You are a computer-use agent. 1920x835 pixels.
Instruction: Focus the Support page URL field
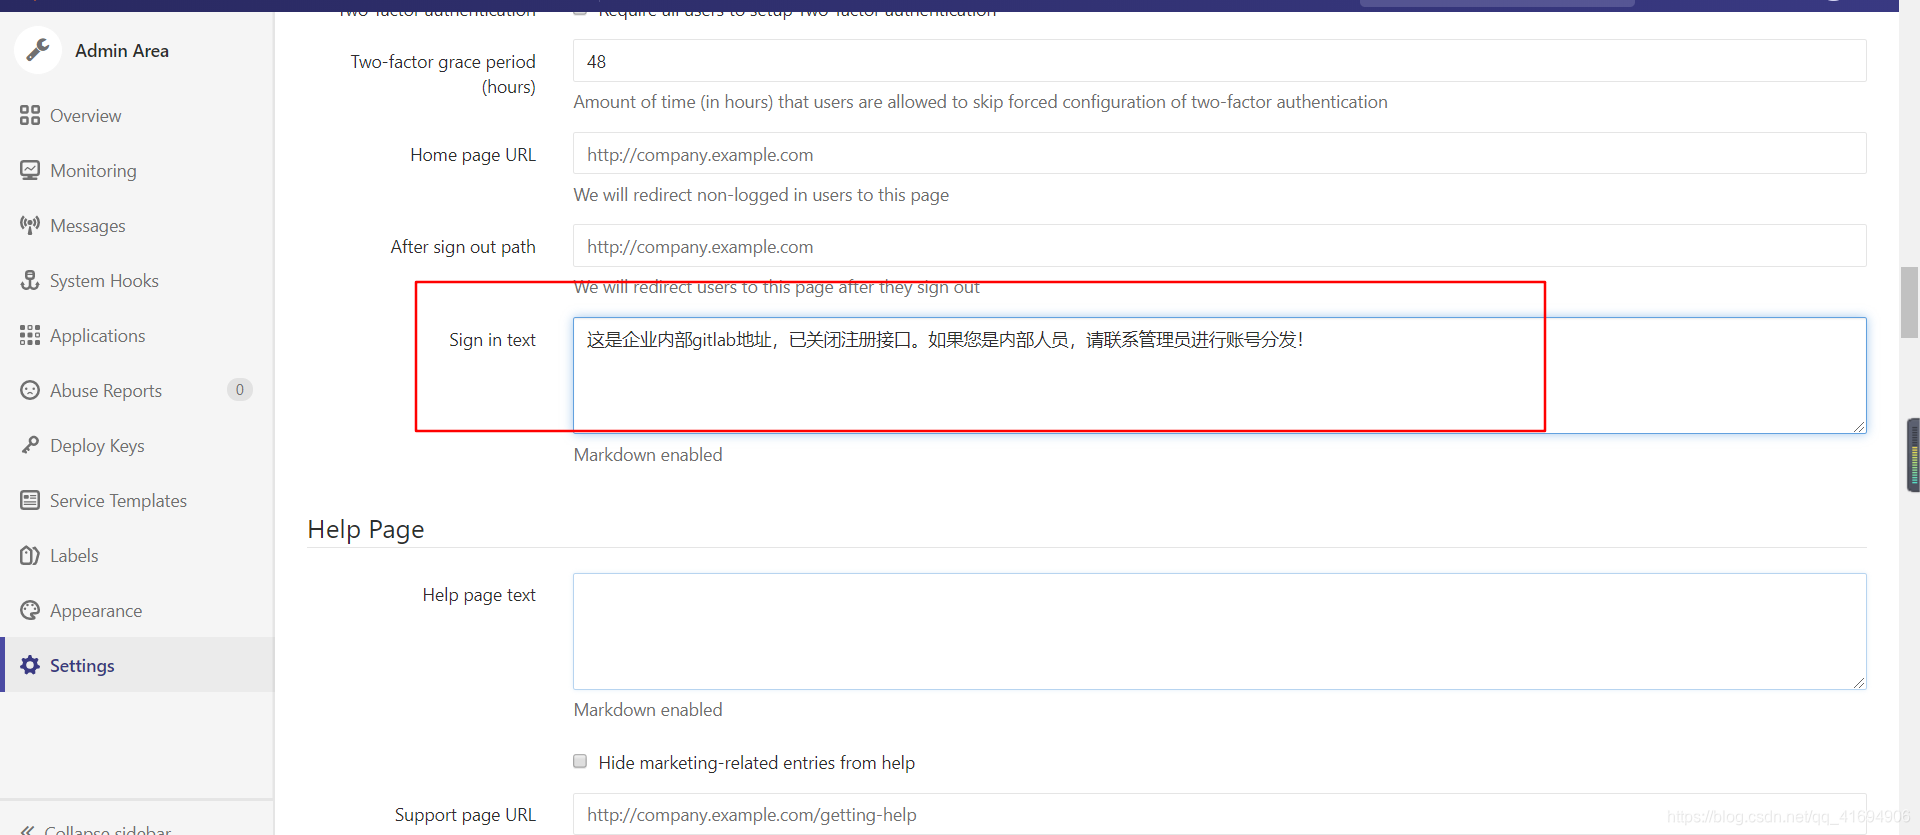(1219, 814)
